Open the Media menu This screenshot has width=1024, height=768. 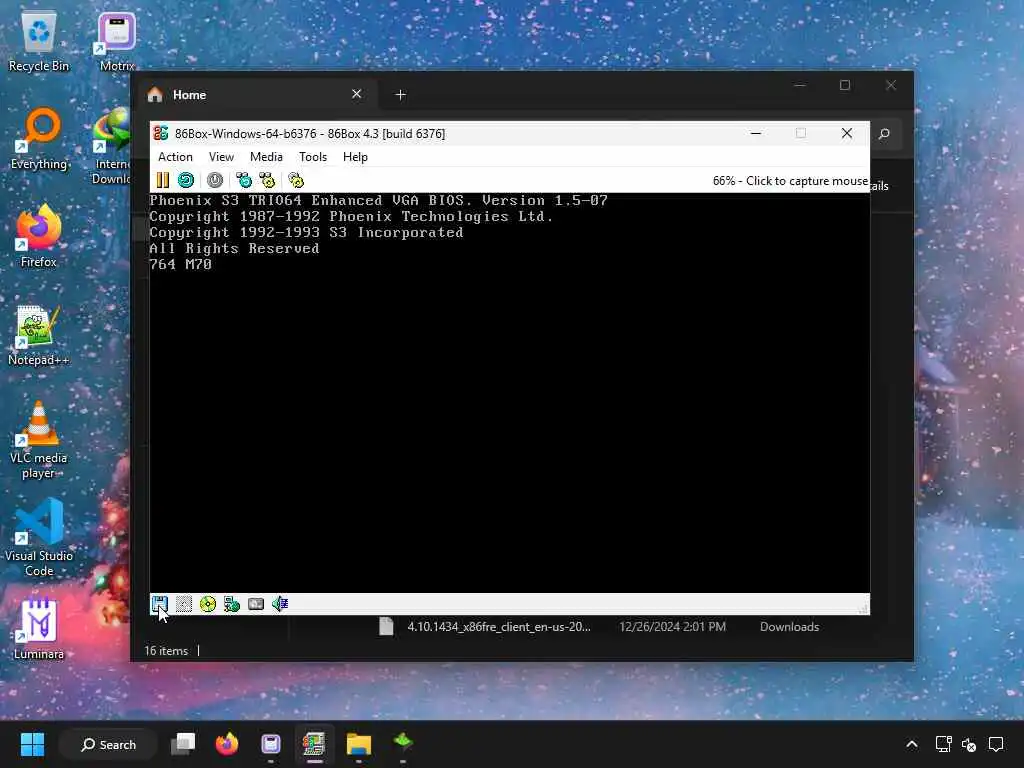click(266, 157)
